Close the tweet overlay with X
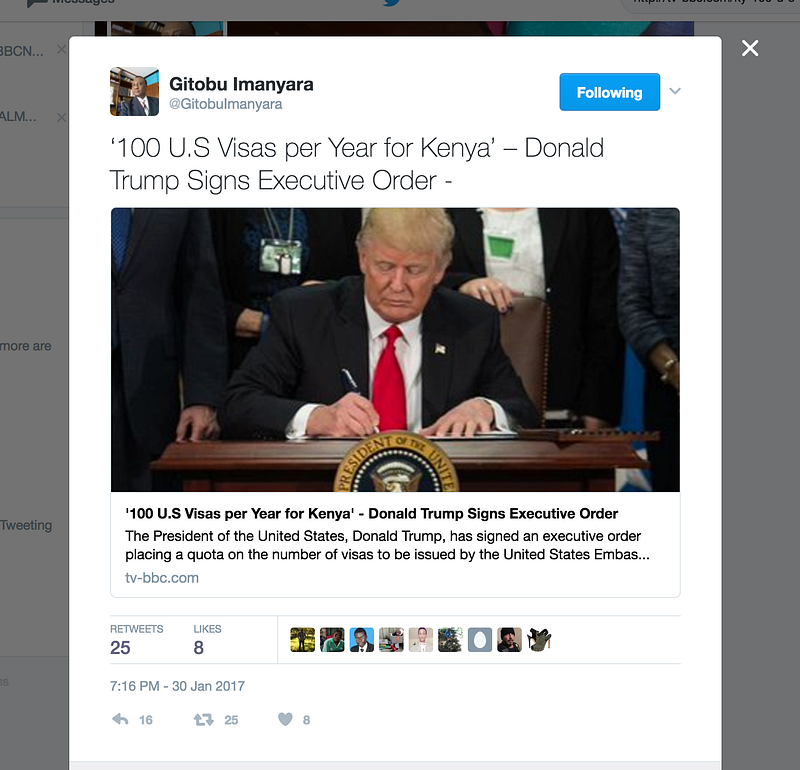This screenshot has height=770, width=800. point(749,48)
